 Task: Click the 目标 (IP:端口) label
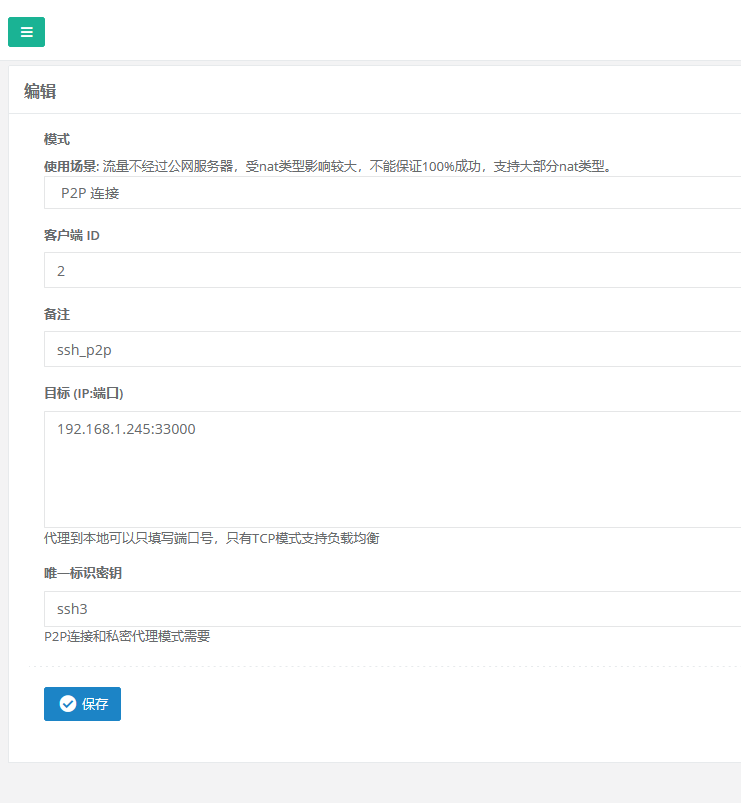click(83, 393)
